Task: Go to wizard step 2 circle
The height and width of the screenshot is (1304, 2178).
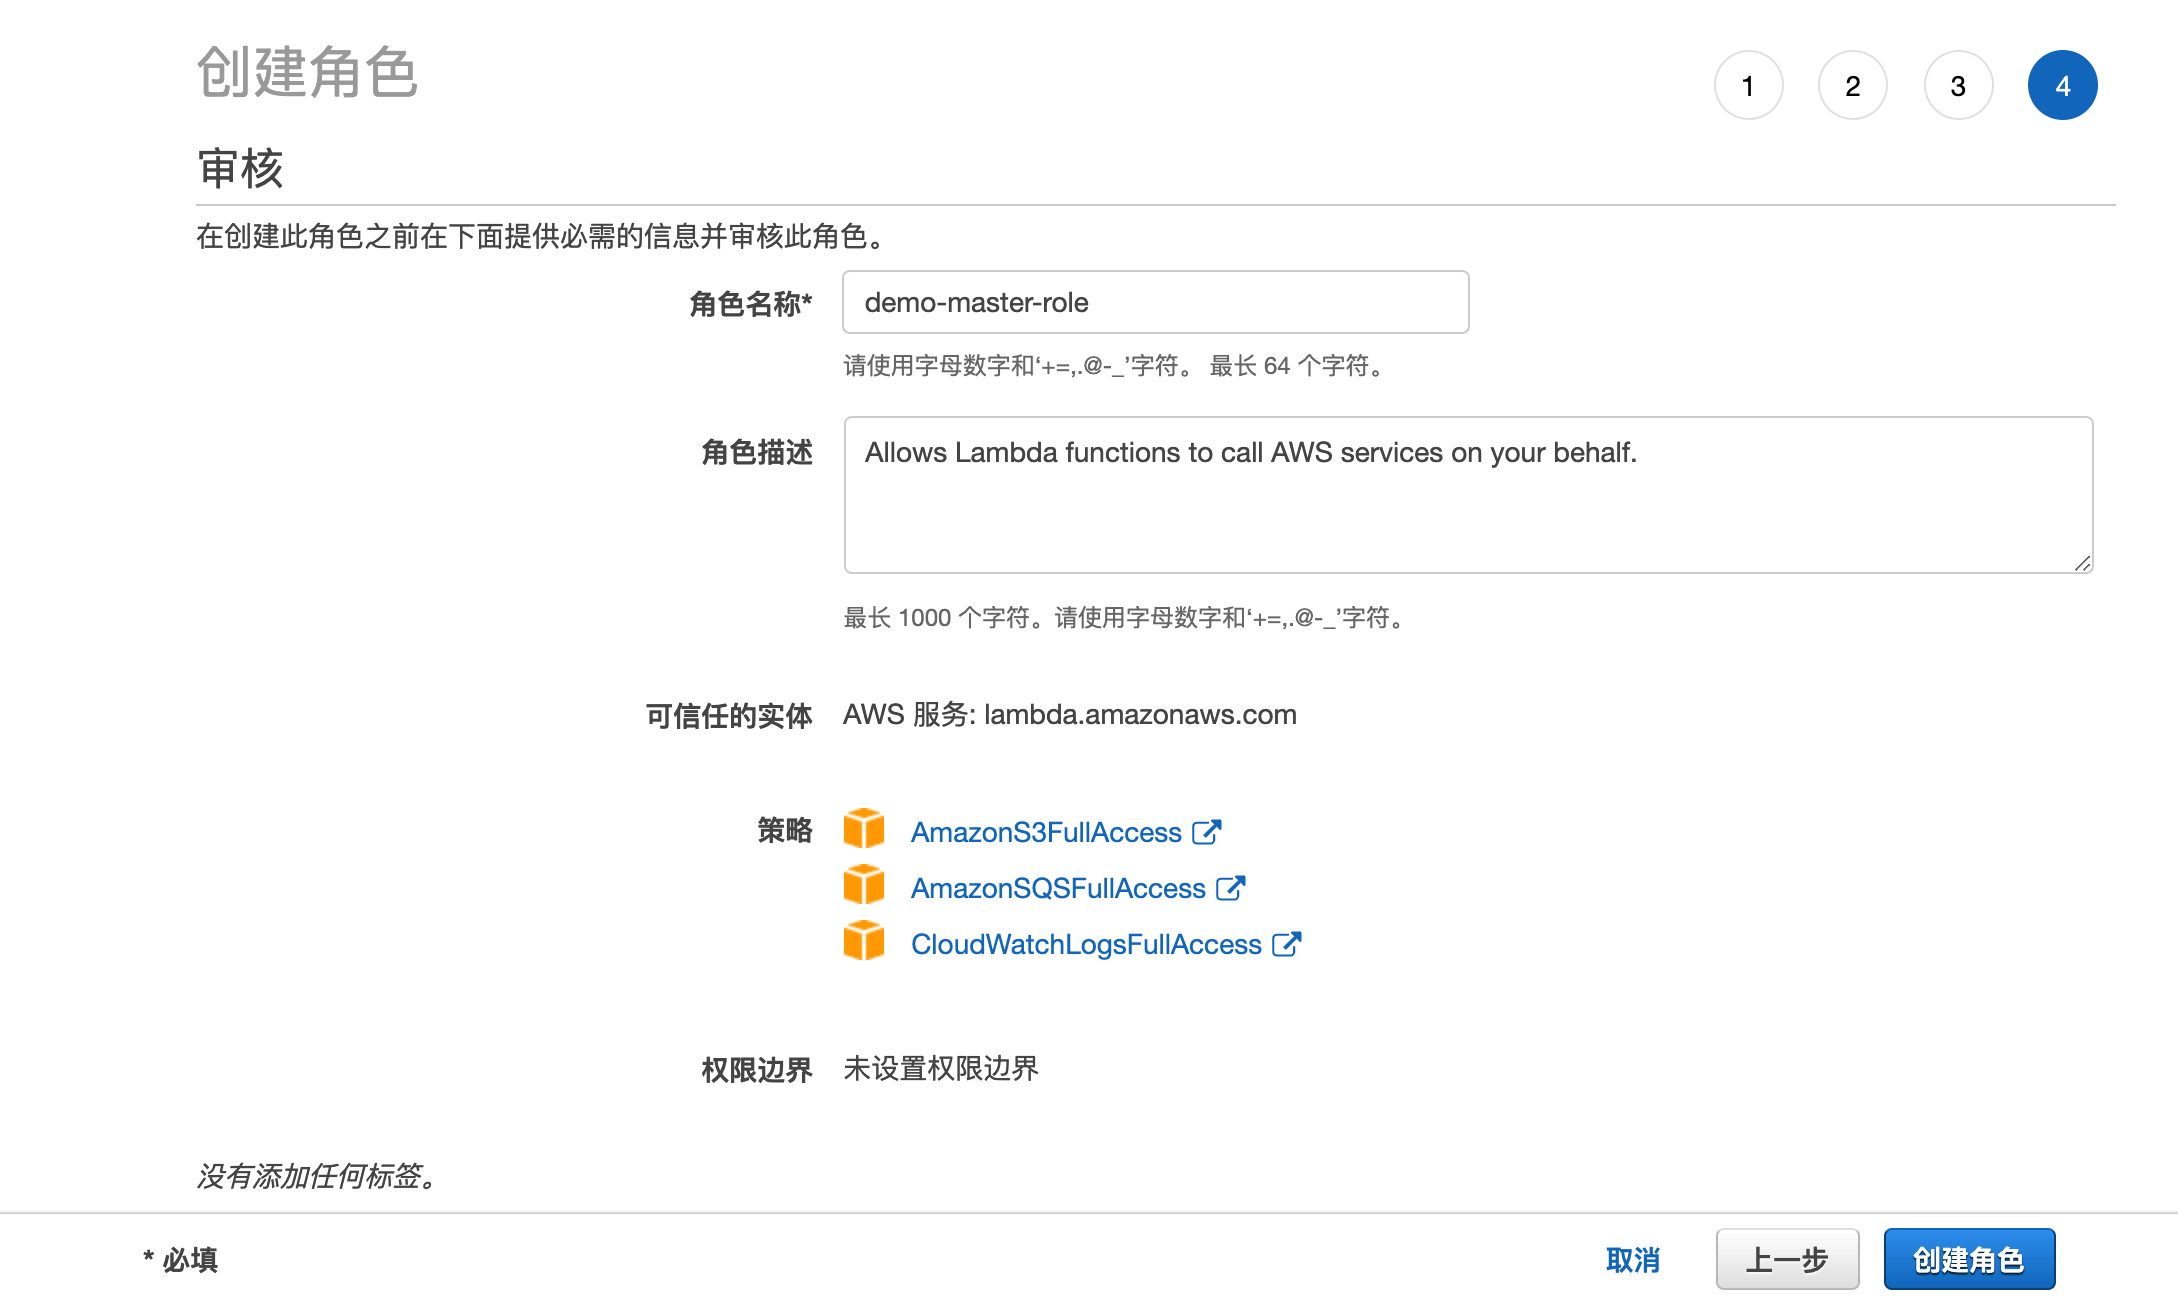Action: pyautogui.click(x=1853, y=86)
